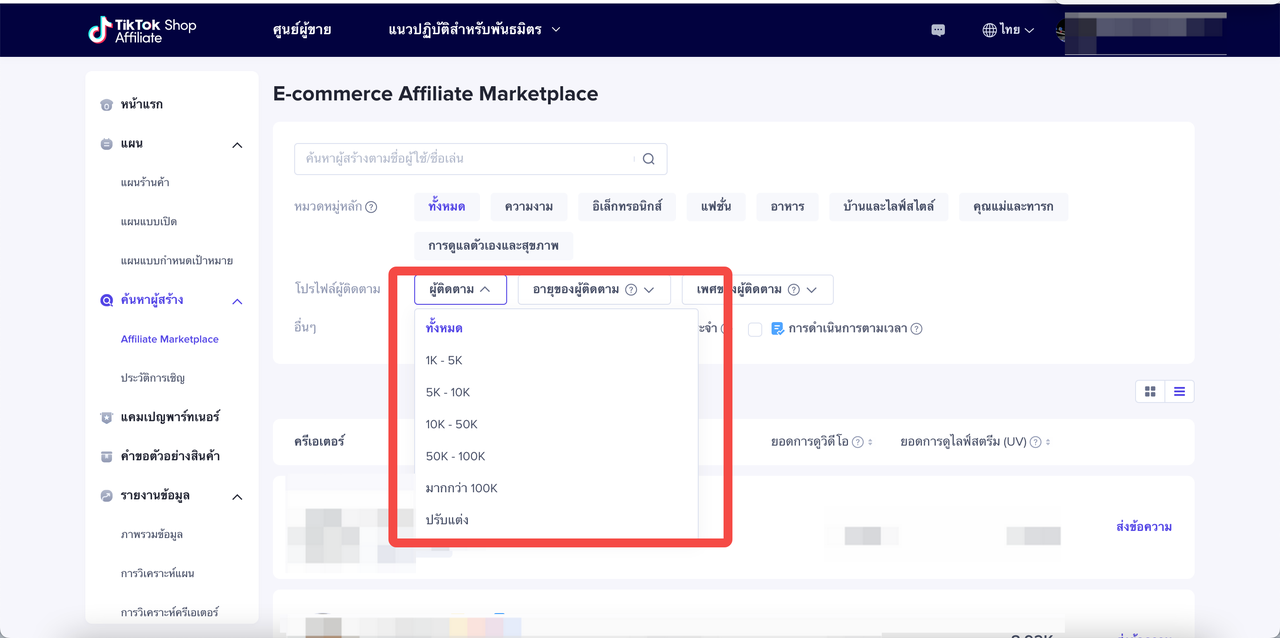Screen dimensions: 1280x638
Task: Collapse the รายงานข้อมูล sidebar section
Action: [x=237, y=496]
